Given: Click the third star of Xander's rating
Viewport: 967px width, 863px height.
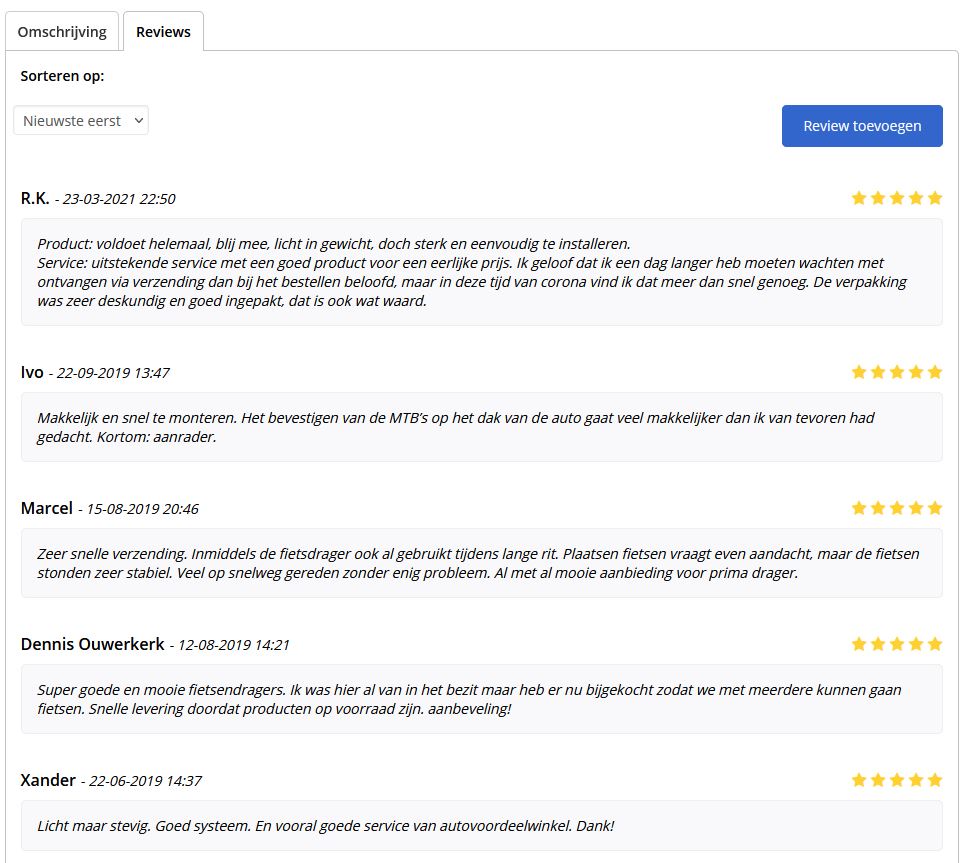Looking at the screenshot, I should (897, 780).
